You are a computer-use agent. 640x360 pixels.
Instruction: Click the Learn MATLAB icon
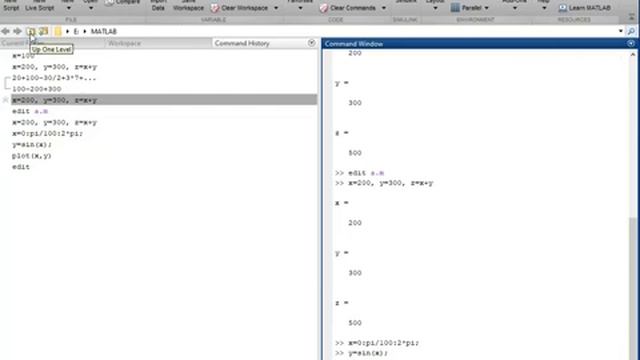point(563,8)
